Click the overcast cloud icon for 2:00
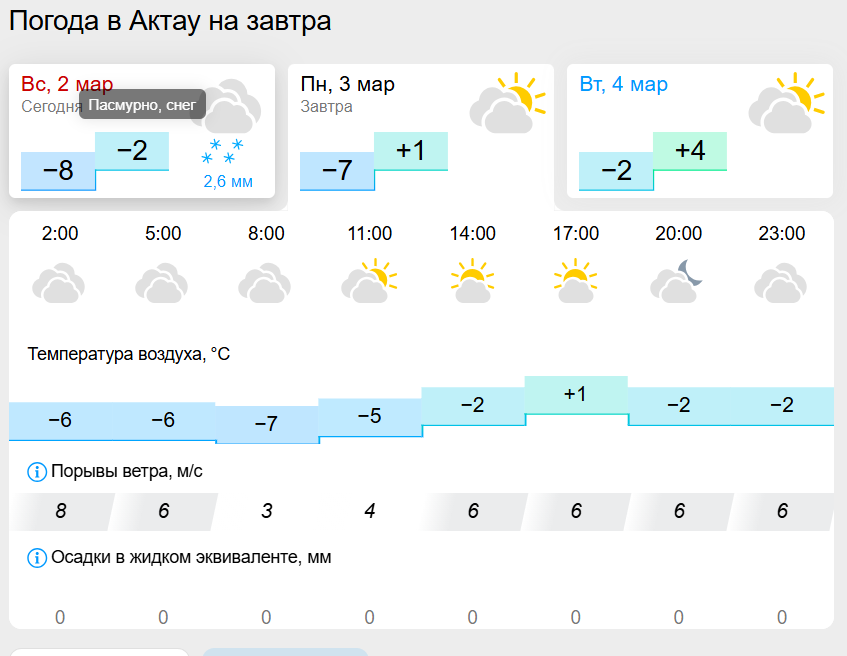 60,283
